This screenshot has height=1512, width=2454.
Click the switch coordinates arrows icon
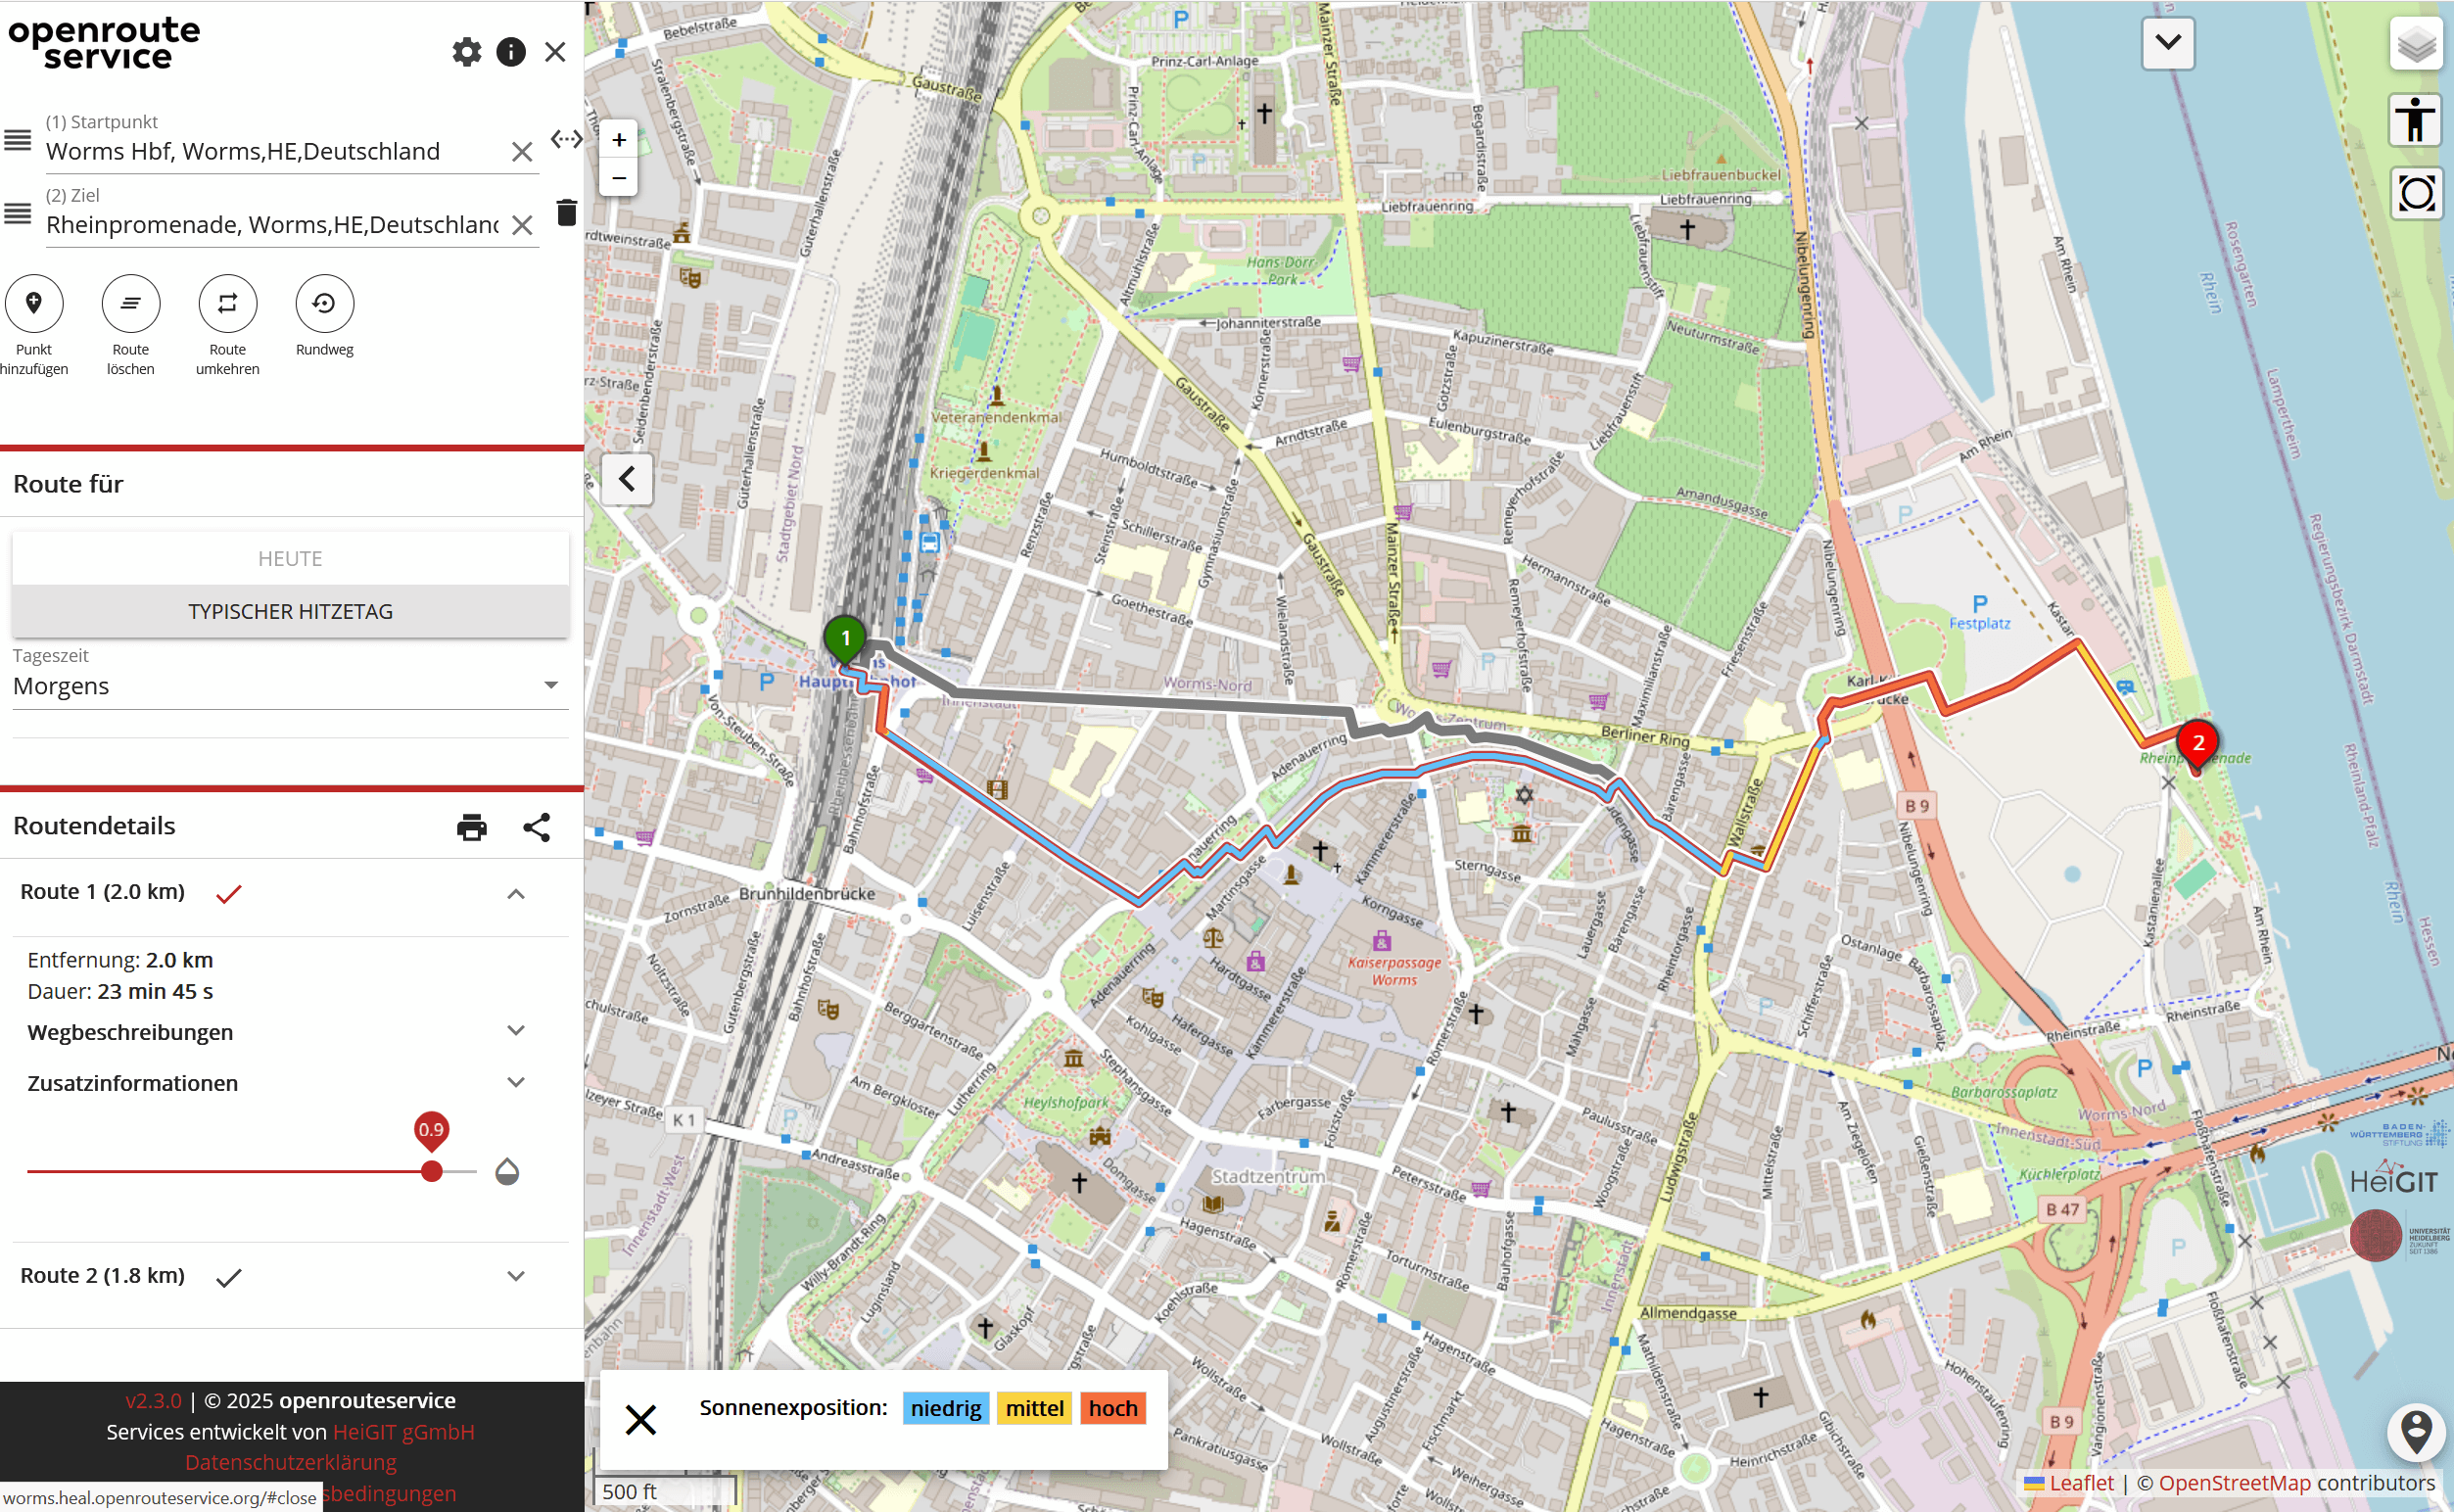(566, 139)
